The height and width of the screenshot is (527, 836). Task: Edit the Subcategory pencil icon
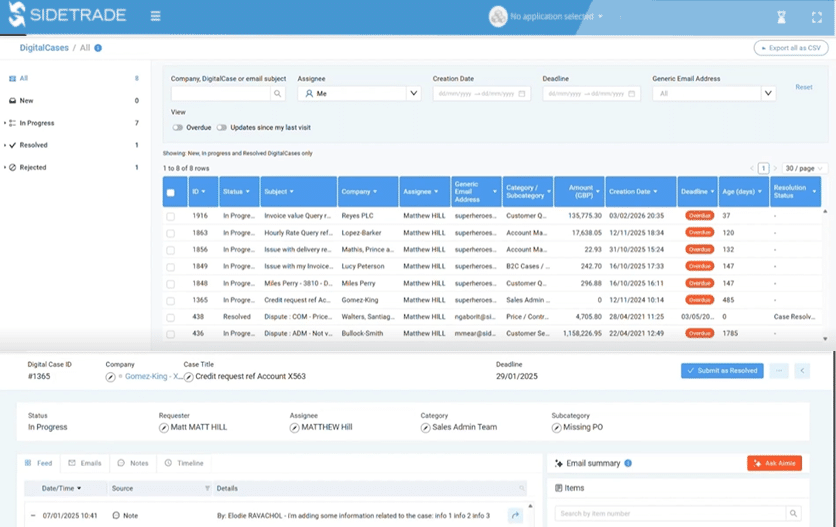(556, 428)
